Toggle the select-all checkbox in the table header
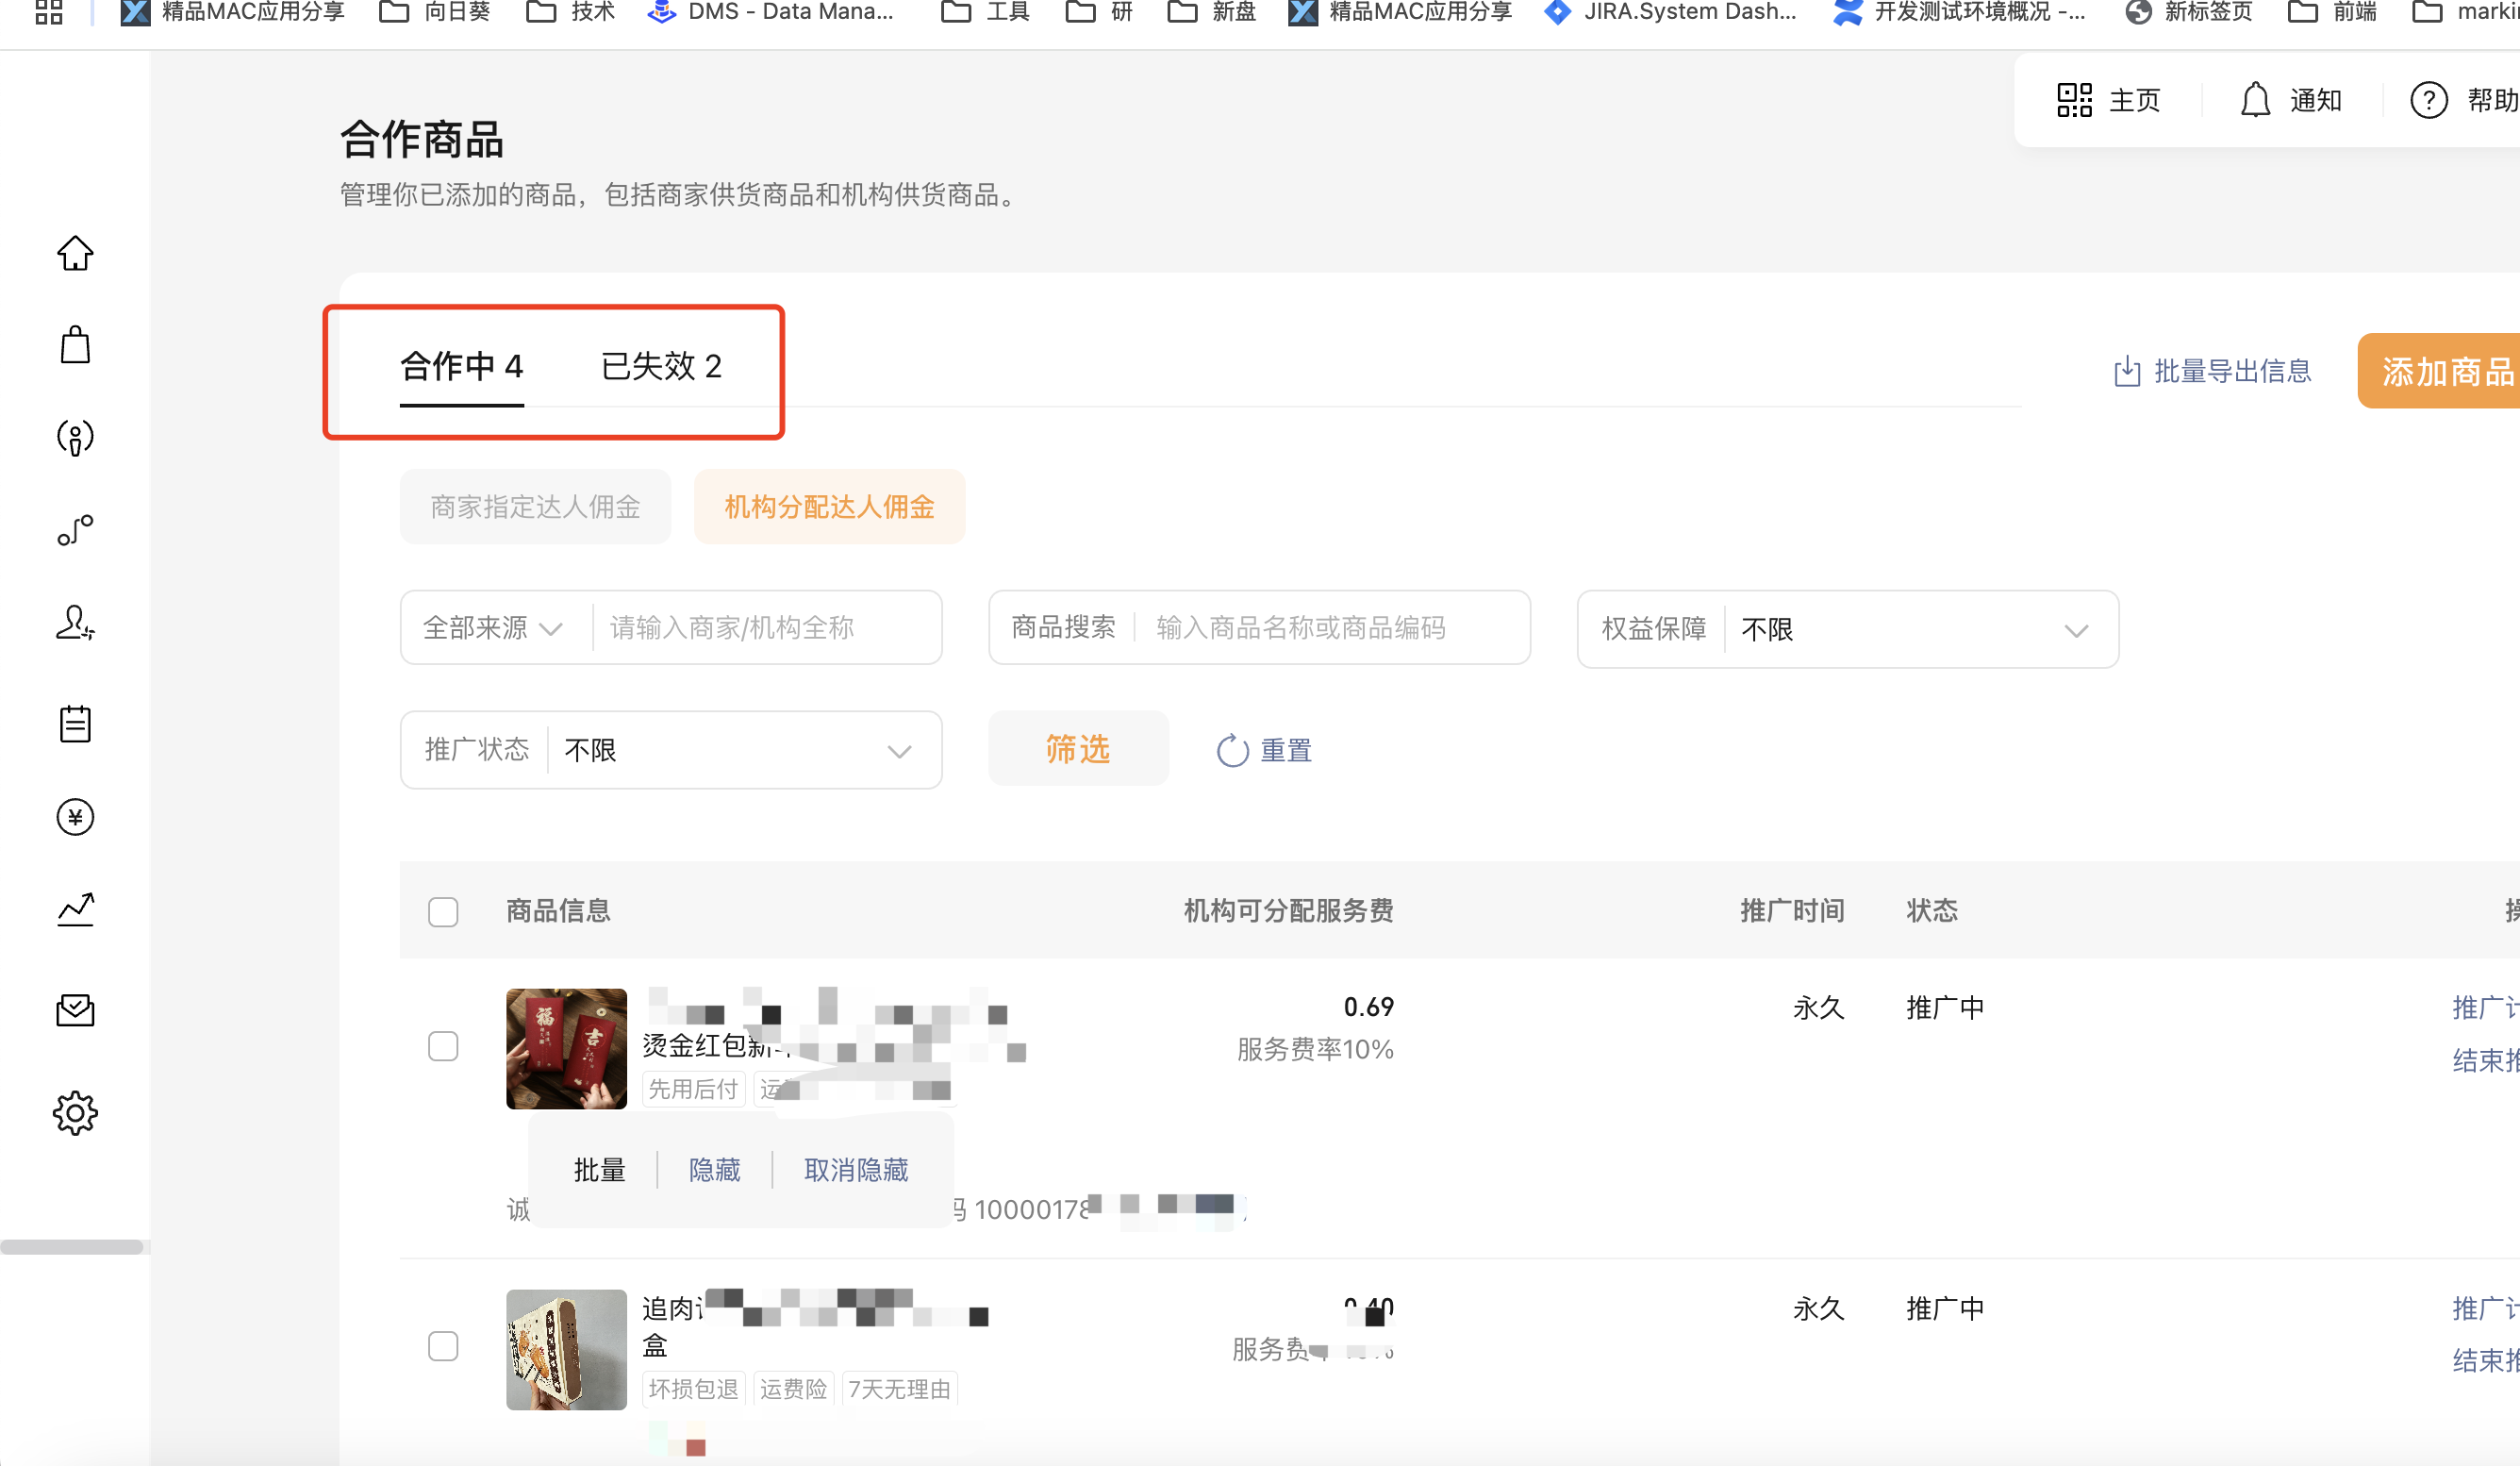2520x1466 pixels. 443,911
